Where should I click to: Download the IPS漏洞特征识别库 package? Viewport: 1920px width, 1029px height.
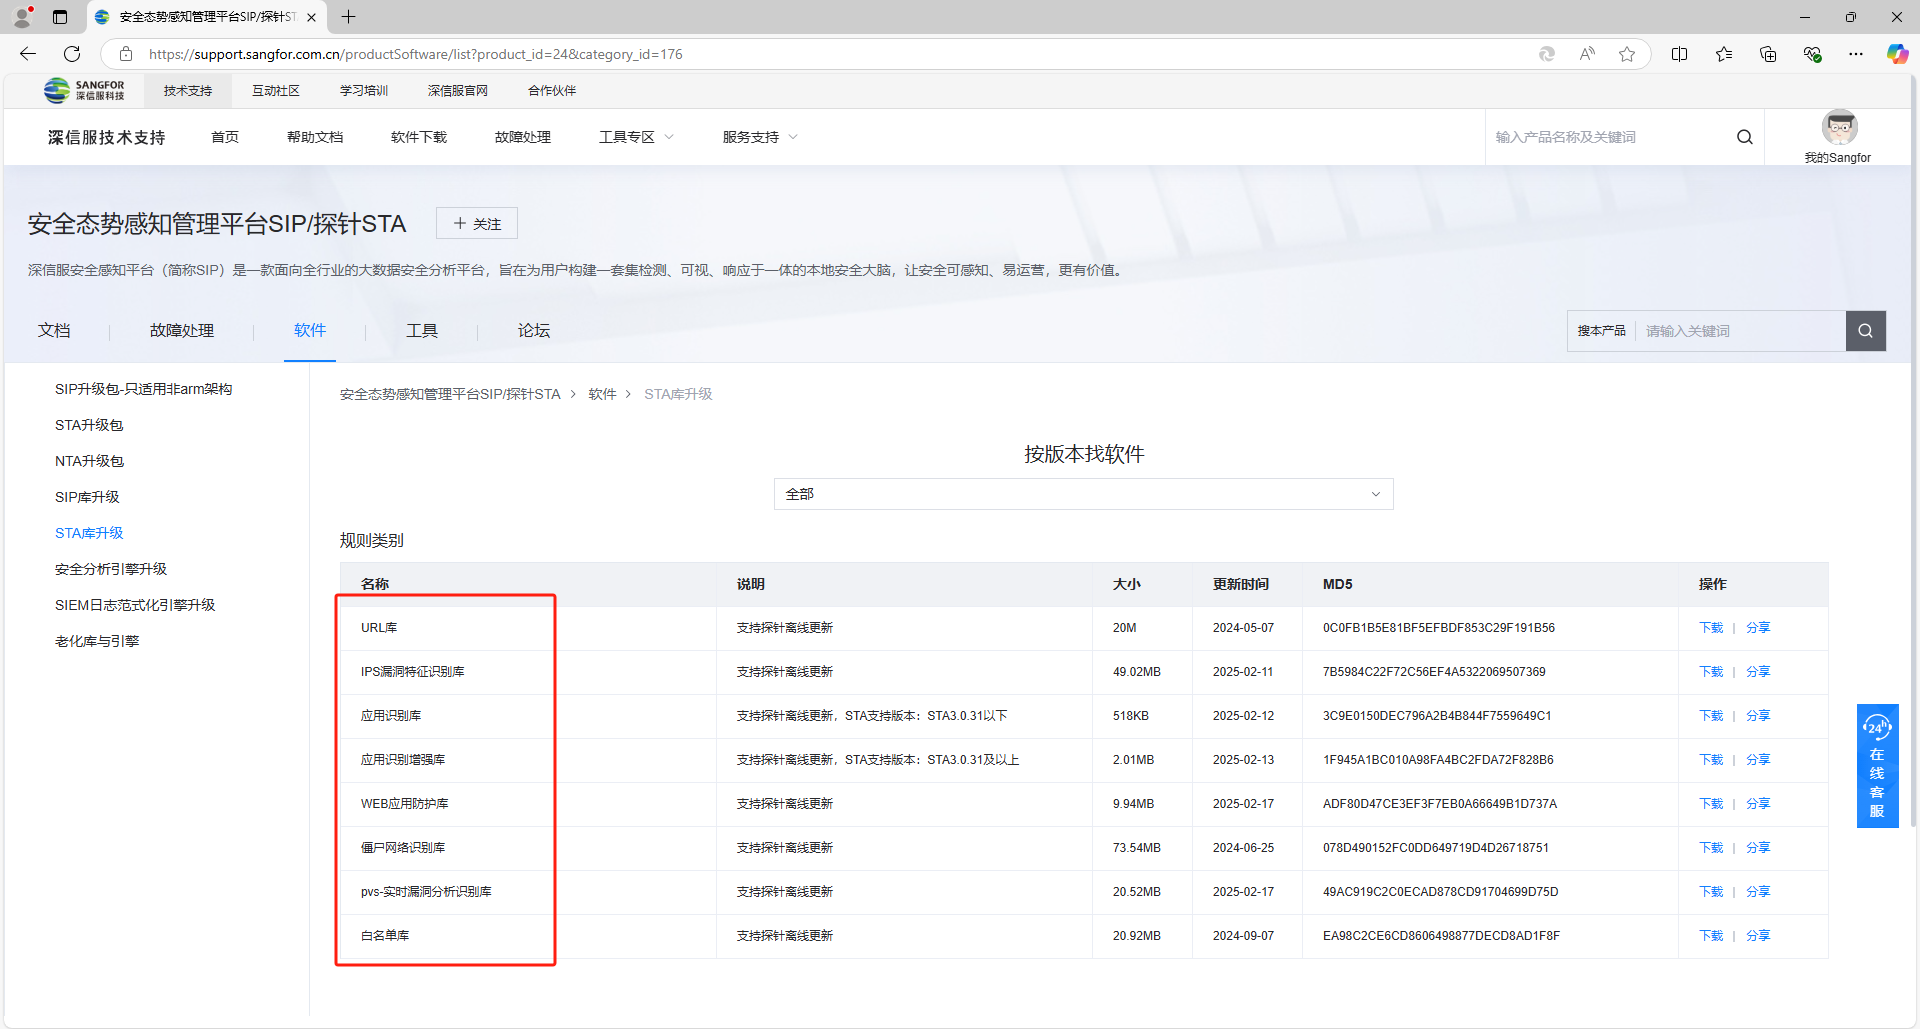pyautogui.click(x=1711, y=672)
